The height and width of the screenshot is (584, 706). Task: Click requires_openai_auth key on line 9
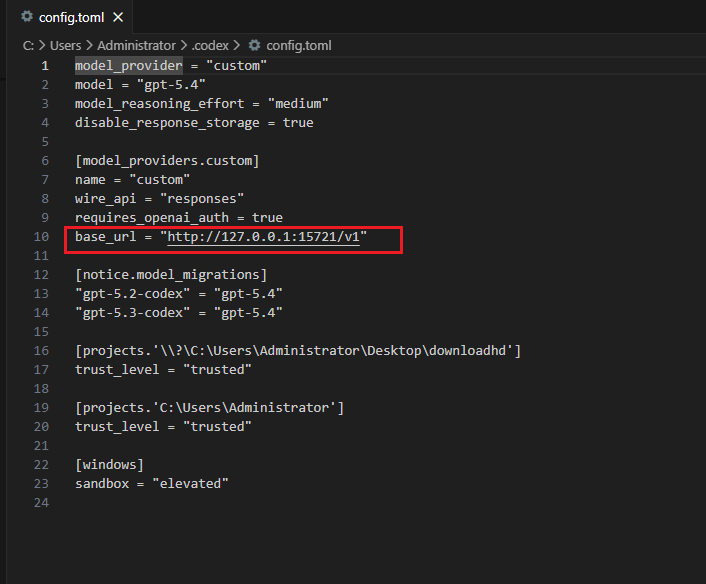pyautogui.click(x=152, y=217)
